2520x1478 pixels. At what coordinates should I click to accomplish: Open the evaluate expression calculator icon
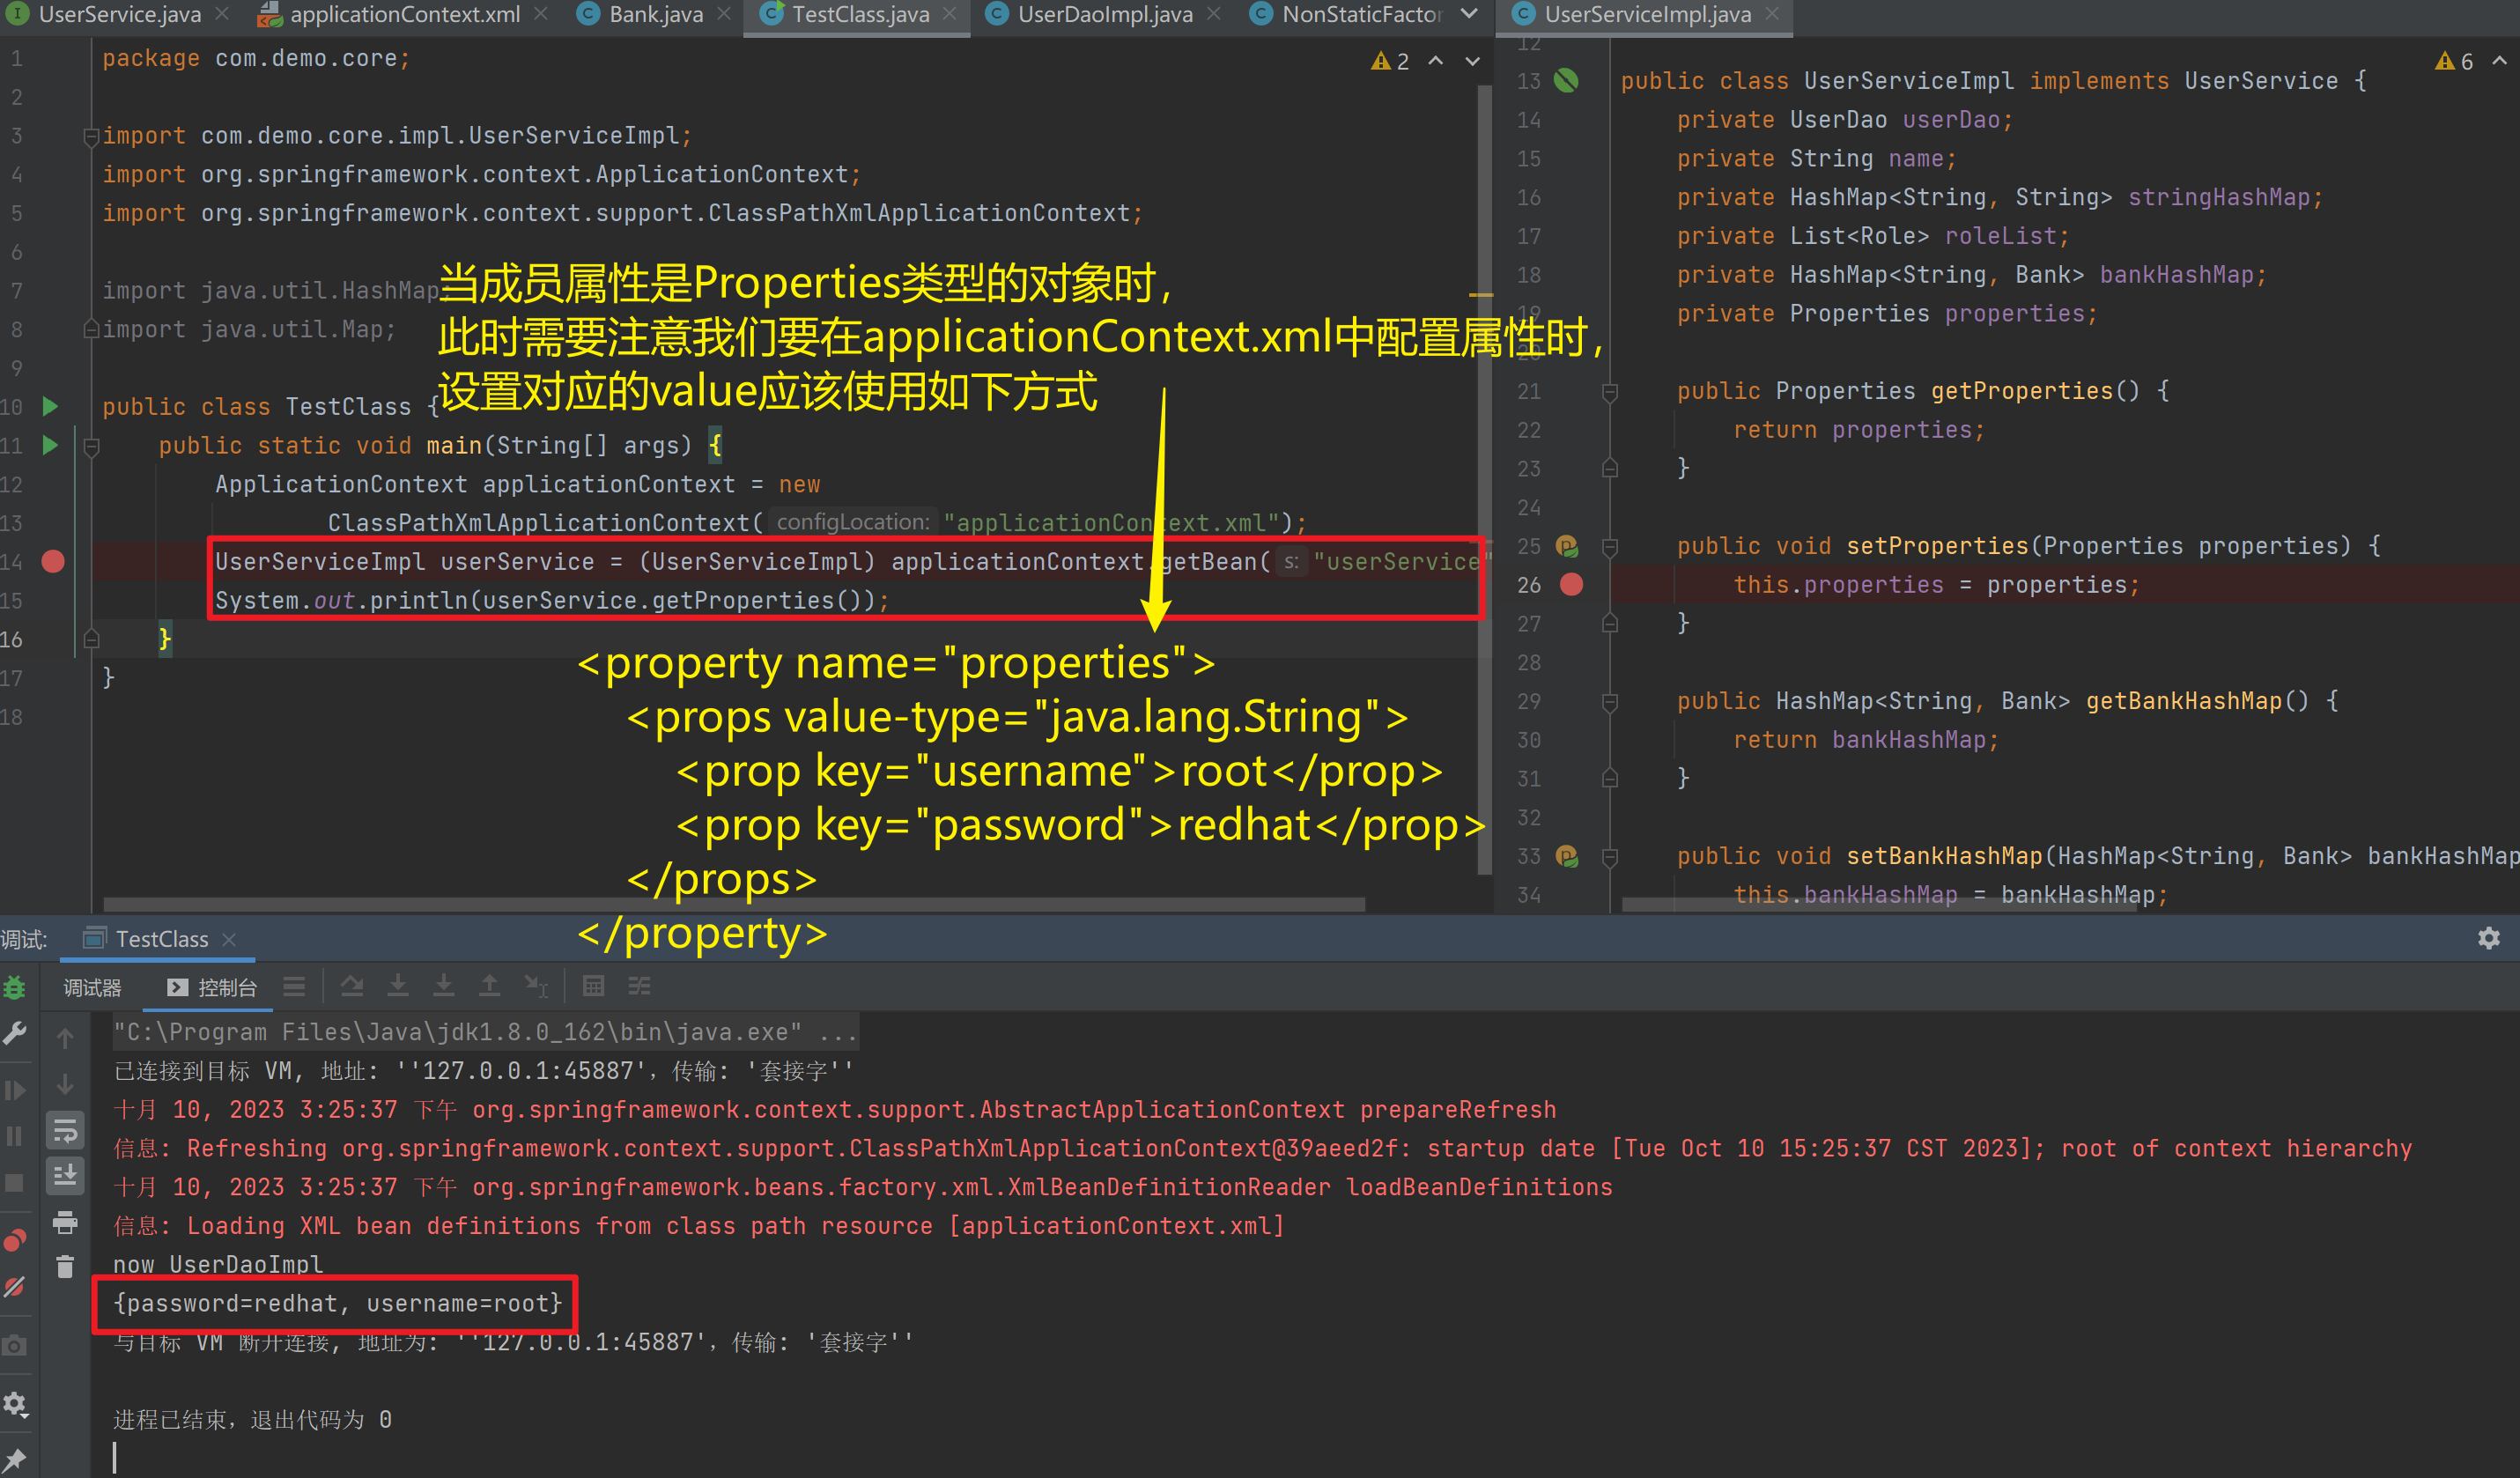593,987
